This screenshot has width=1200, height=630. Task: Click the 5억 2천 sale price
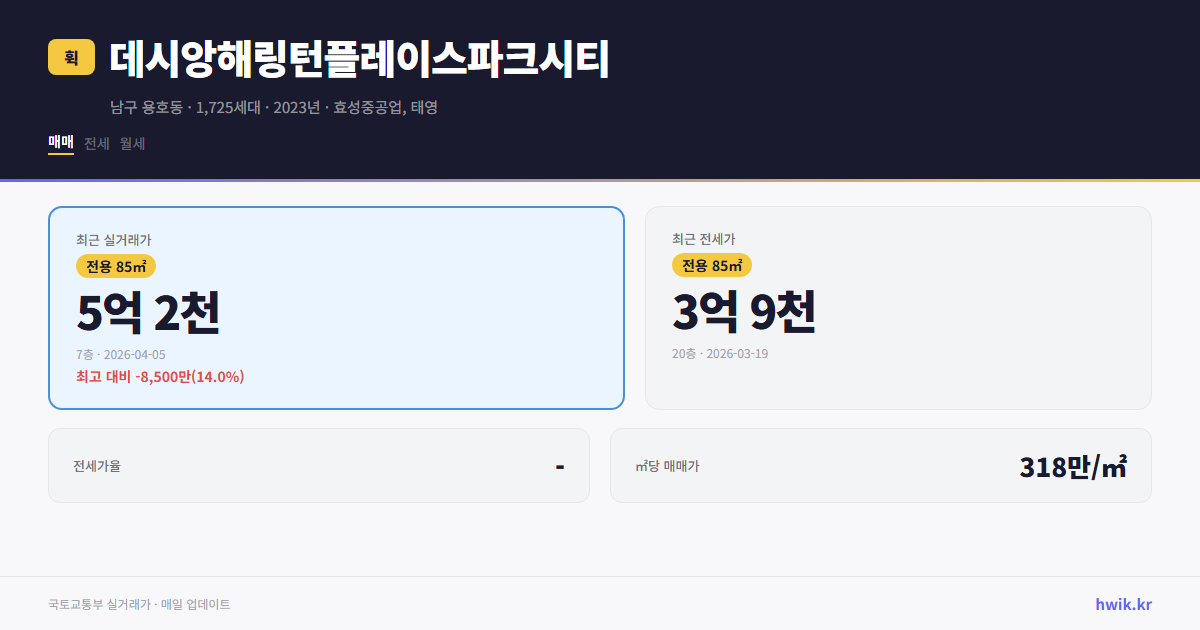pos(149,311)
